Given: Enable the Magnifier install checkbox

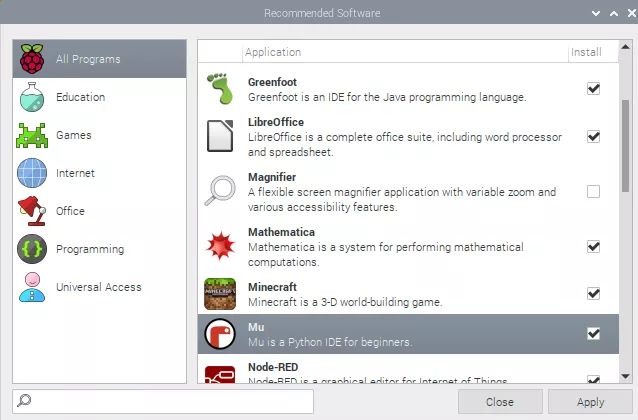Looking at the screenshot, I should (x=593, y=192).
